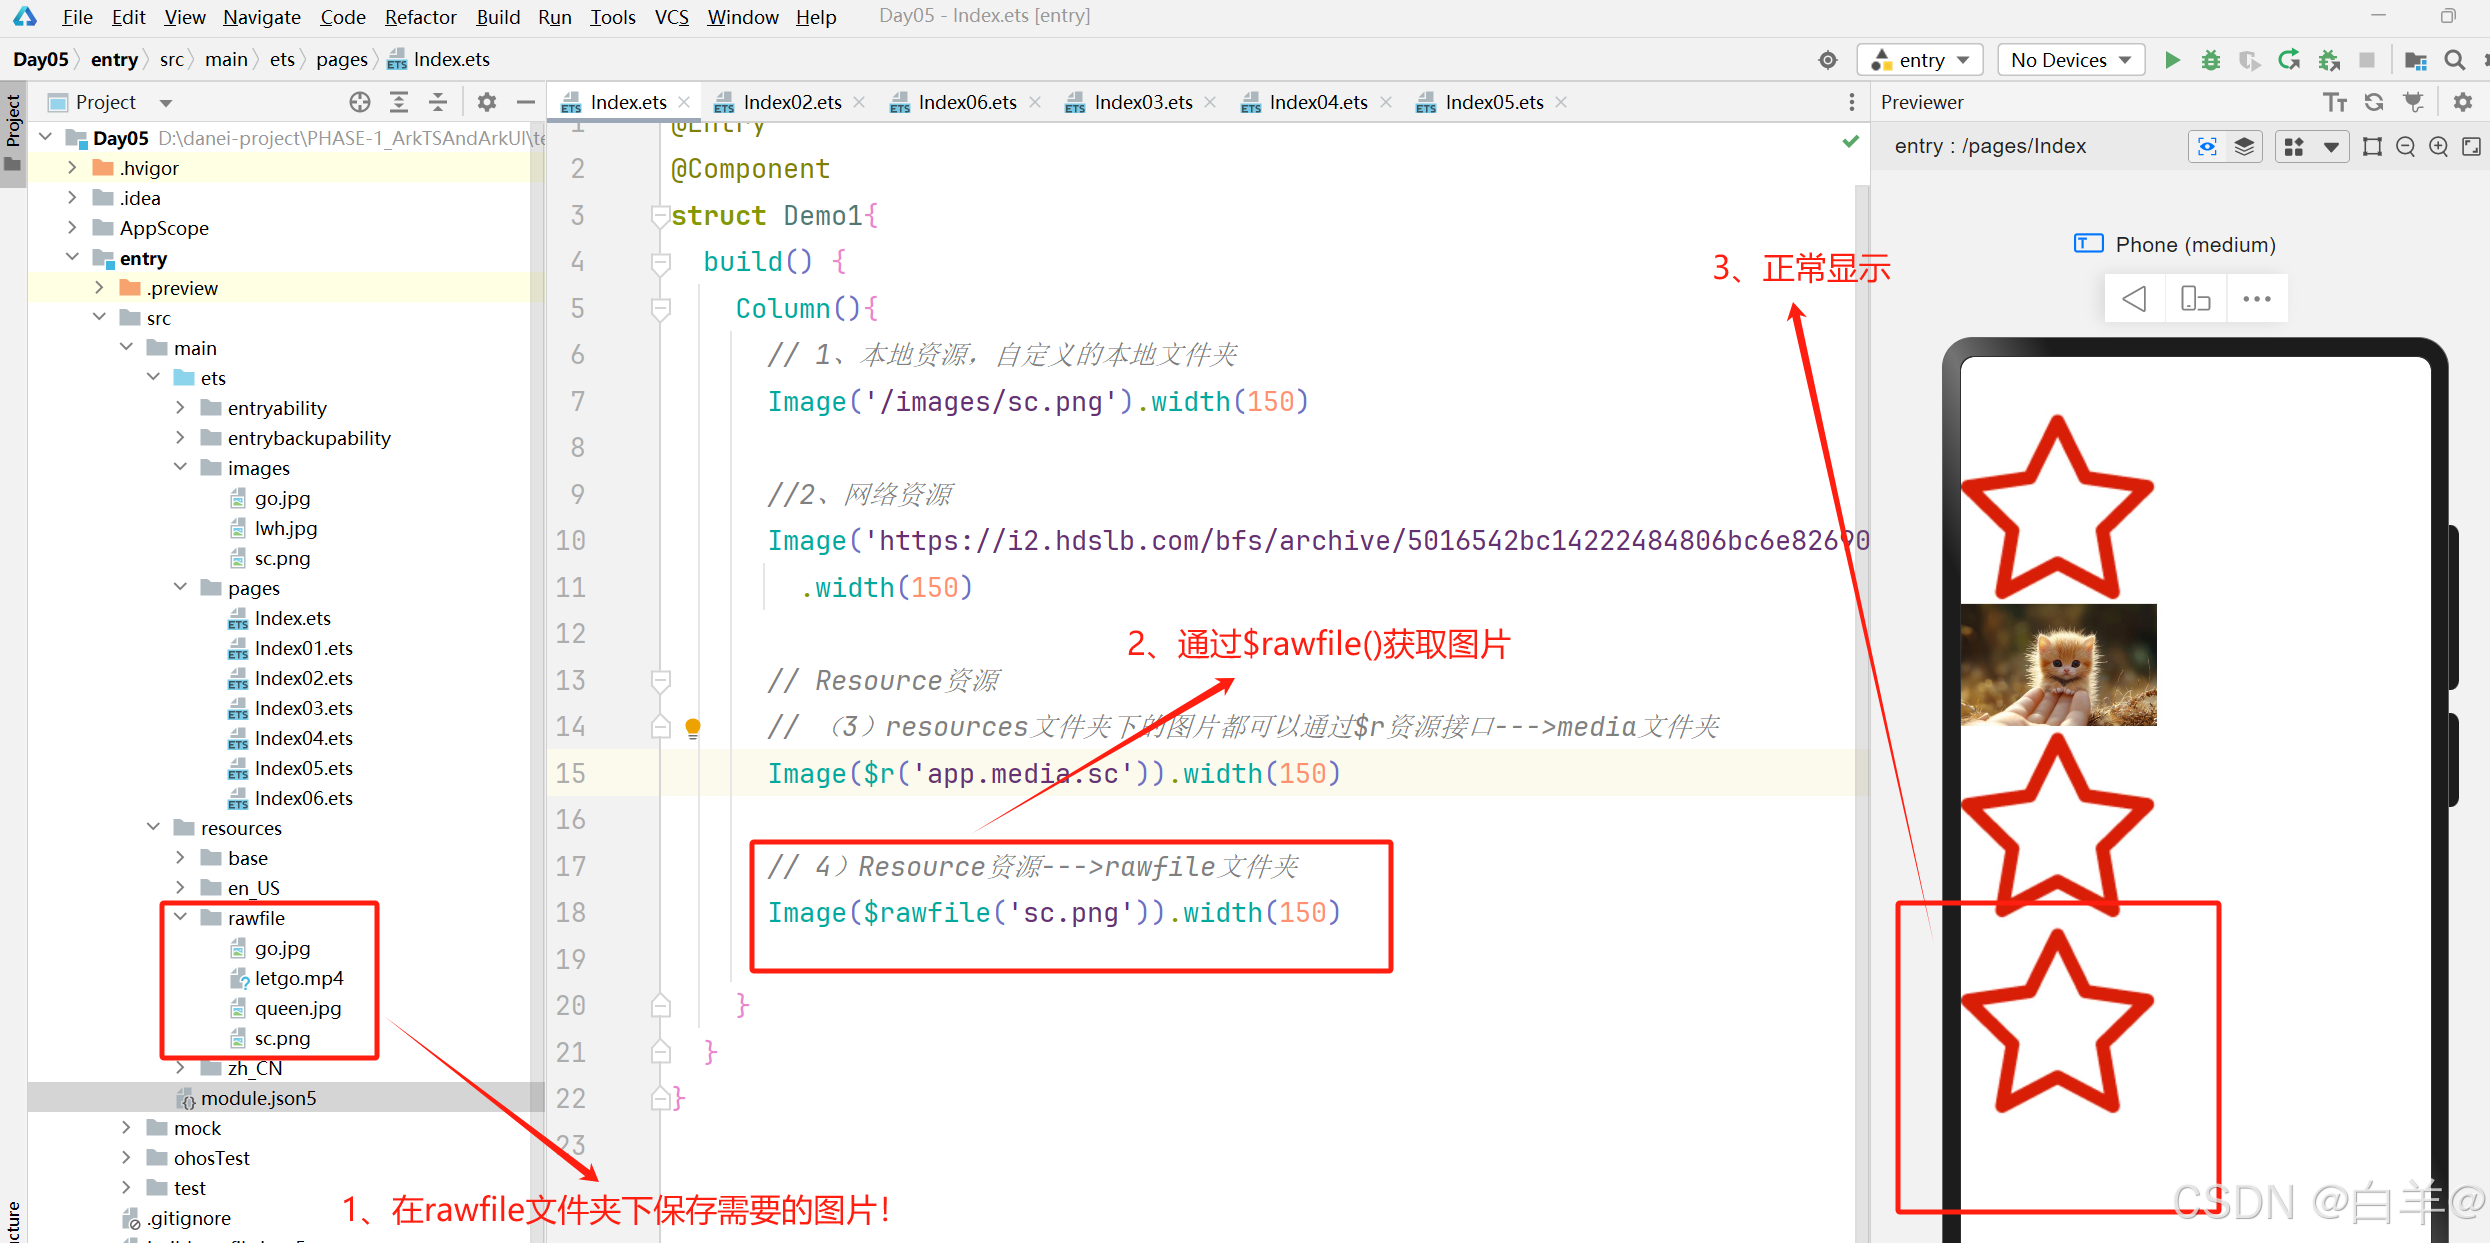Collapse the rawfile folder

point(180,917)
